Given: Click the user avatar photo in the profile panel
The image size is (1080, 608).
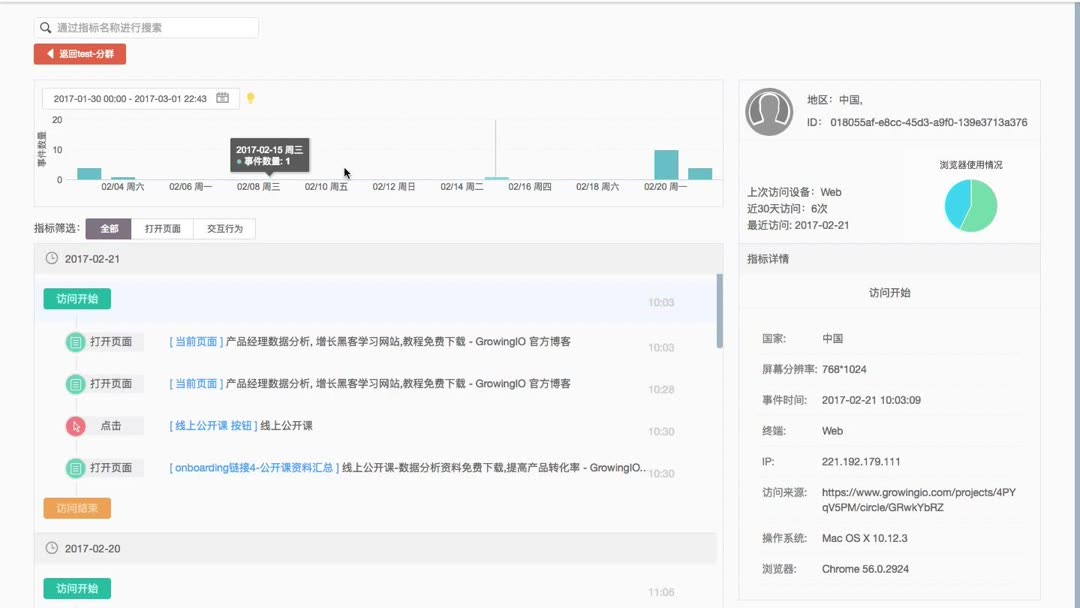Looking at the screenshot, I should [x=770, y=110].
